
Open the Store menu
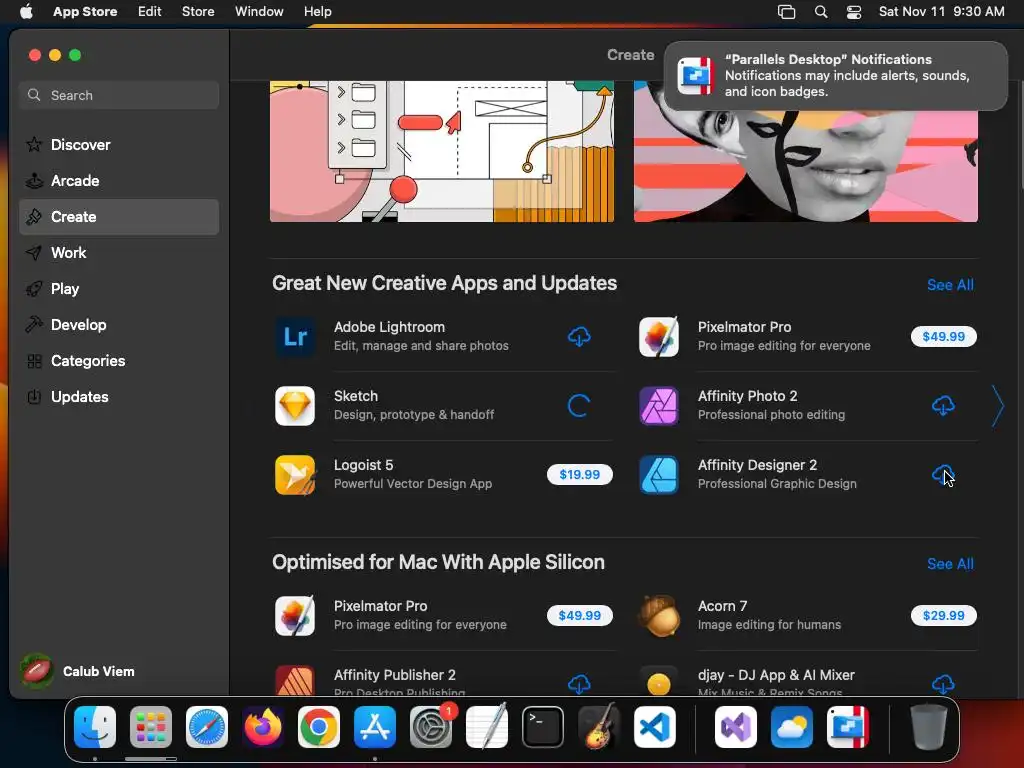pos(198,11)
